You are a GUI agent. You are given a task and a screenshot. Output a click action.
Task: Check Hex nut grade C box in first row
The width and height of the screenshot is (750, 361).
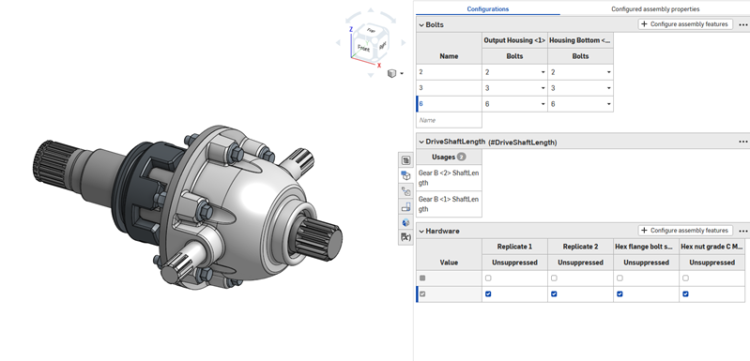point(685,278)
